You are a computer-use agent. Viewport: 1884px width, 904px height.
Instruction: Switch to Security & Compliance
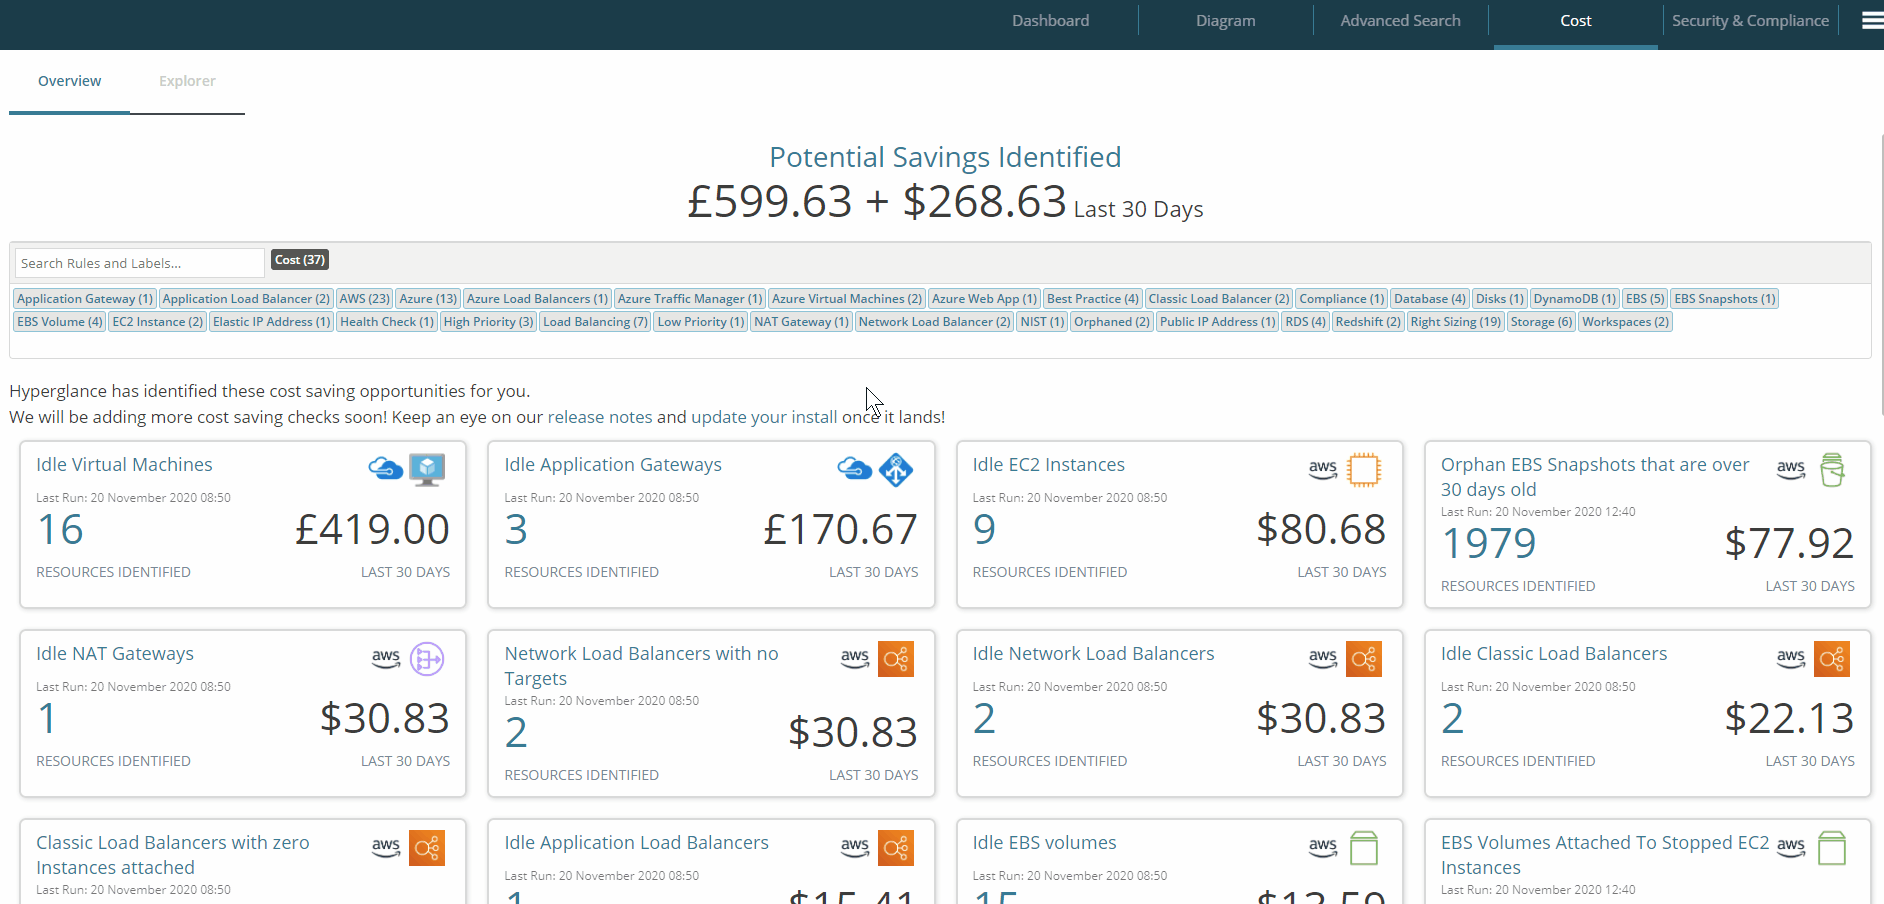(x=1750, y=20)
